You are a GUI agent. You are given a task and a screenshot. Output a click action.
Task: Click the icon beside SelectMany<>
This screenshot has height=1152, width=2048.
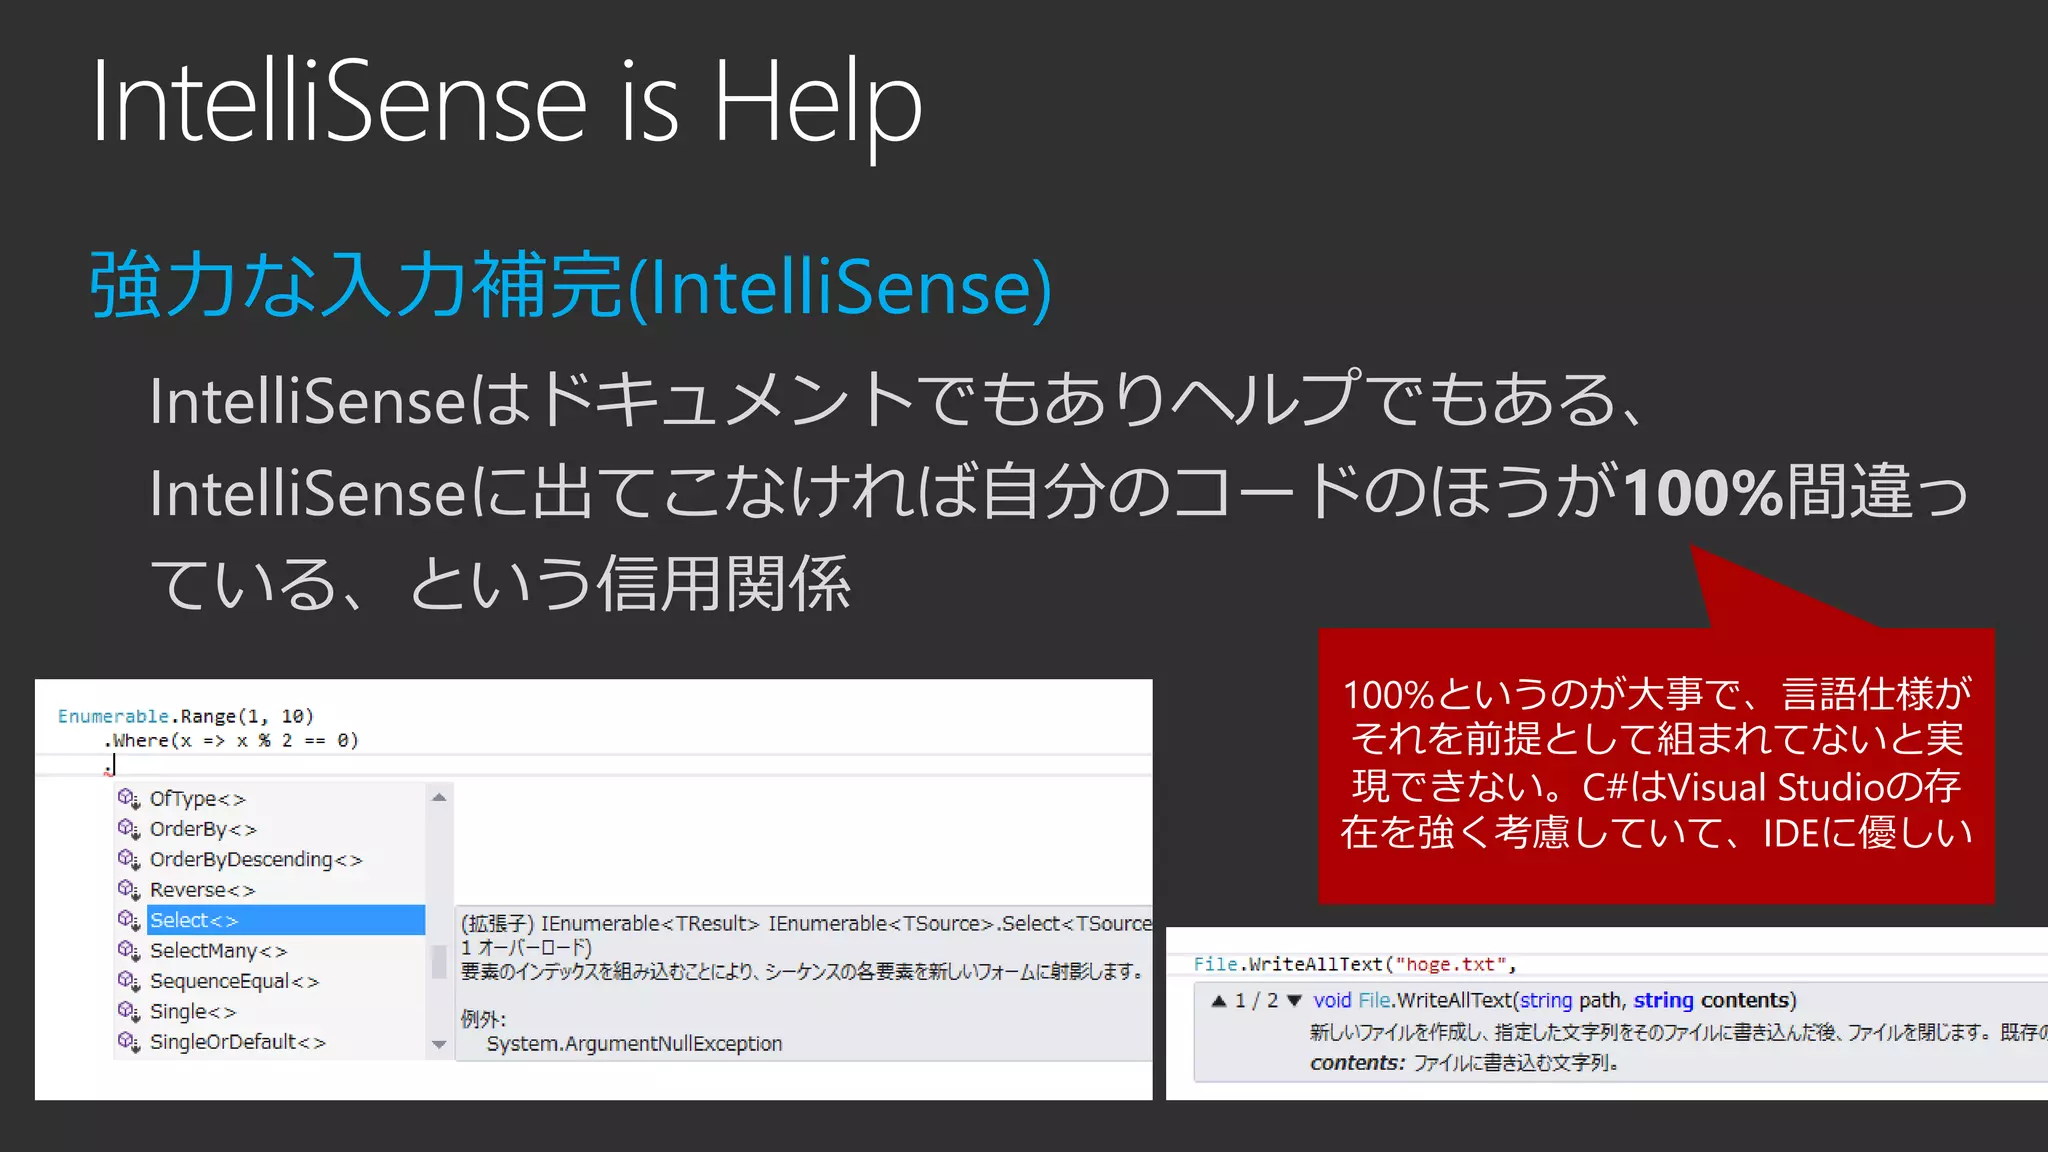click(x=129, y=951)
